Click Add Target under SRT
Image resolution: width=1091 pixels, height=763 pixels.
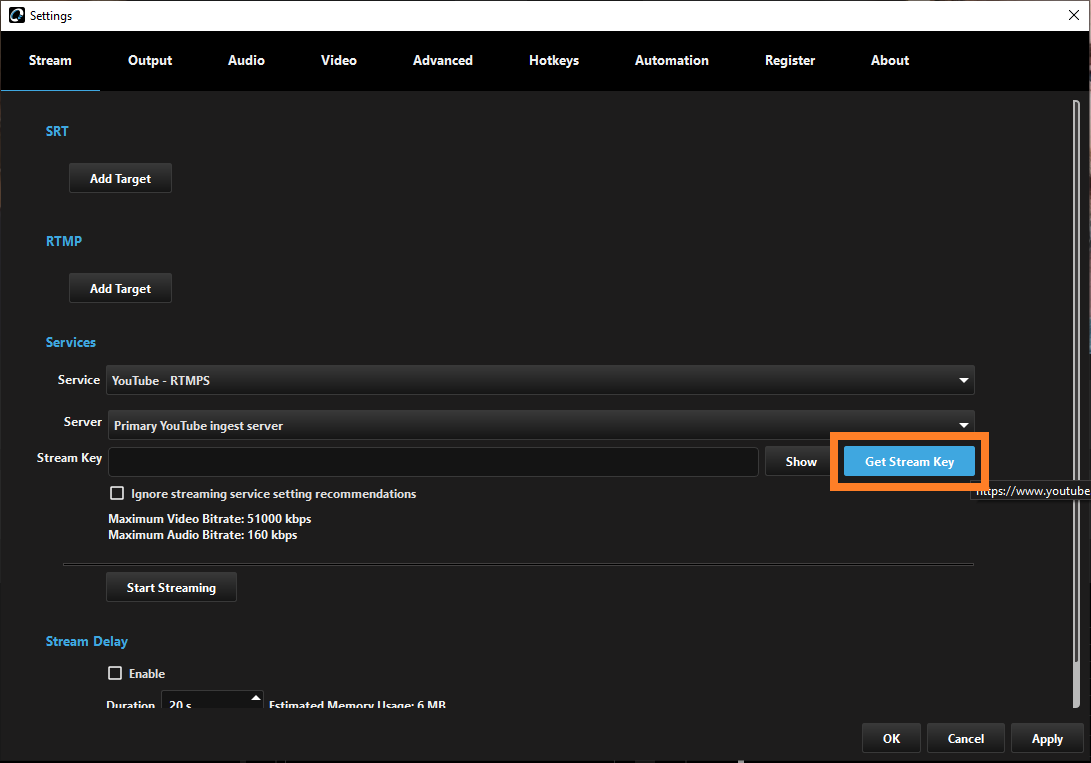[x=120, y=179]
